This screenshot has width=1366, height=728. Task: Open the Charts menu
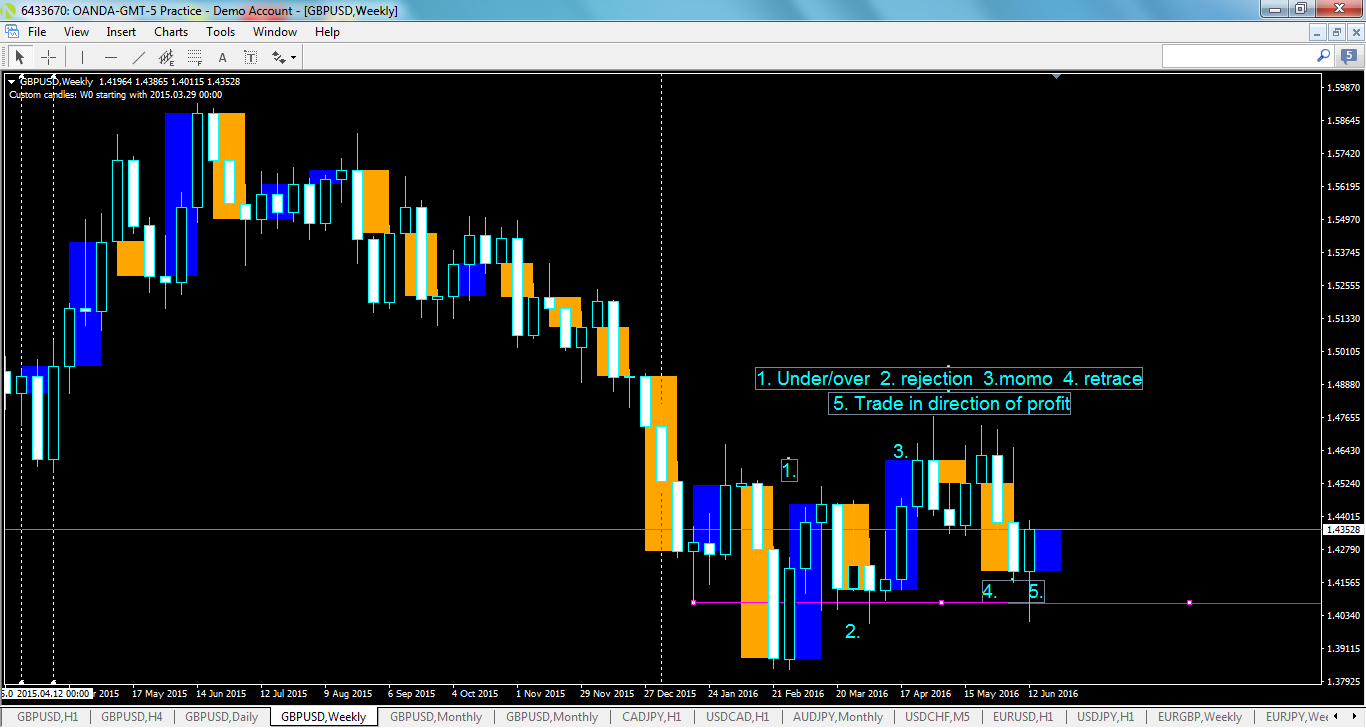click(x=170, y=31)
